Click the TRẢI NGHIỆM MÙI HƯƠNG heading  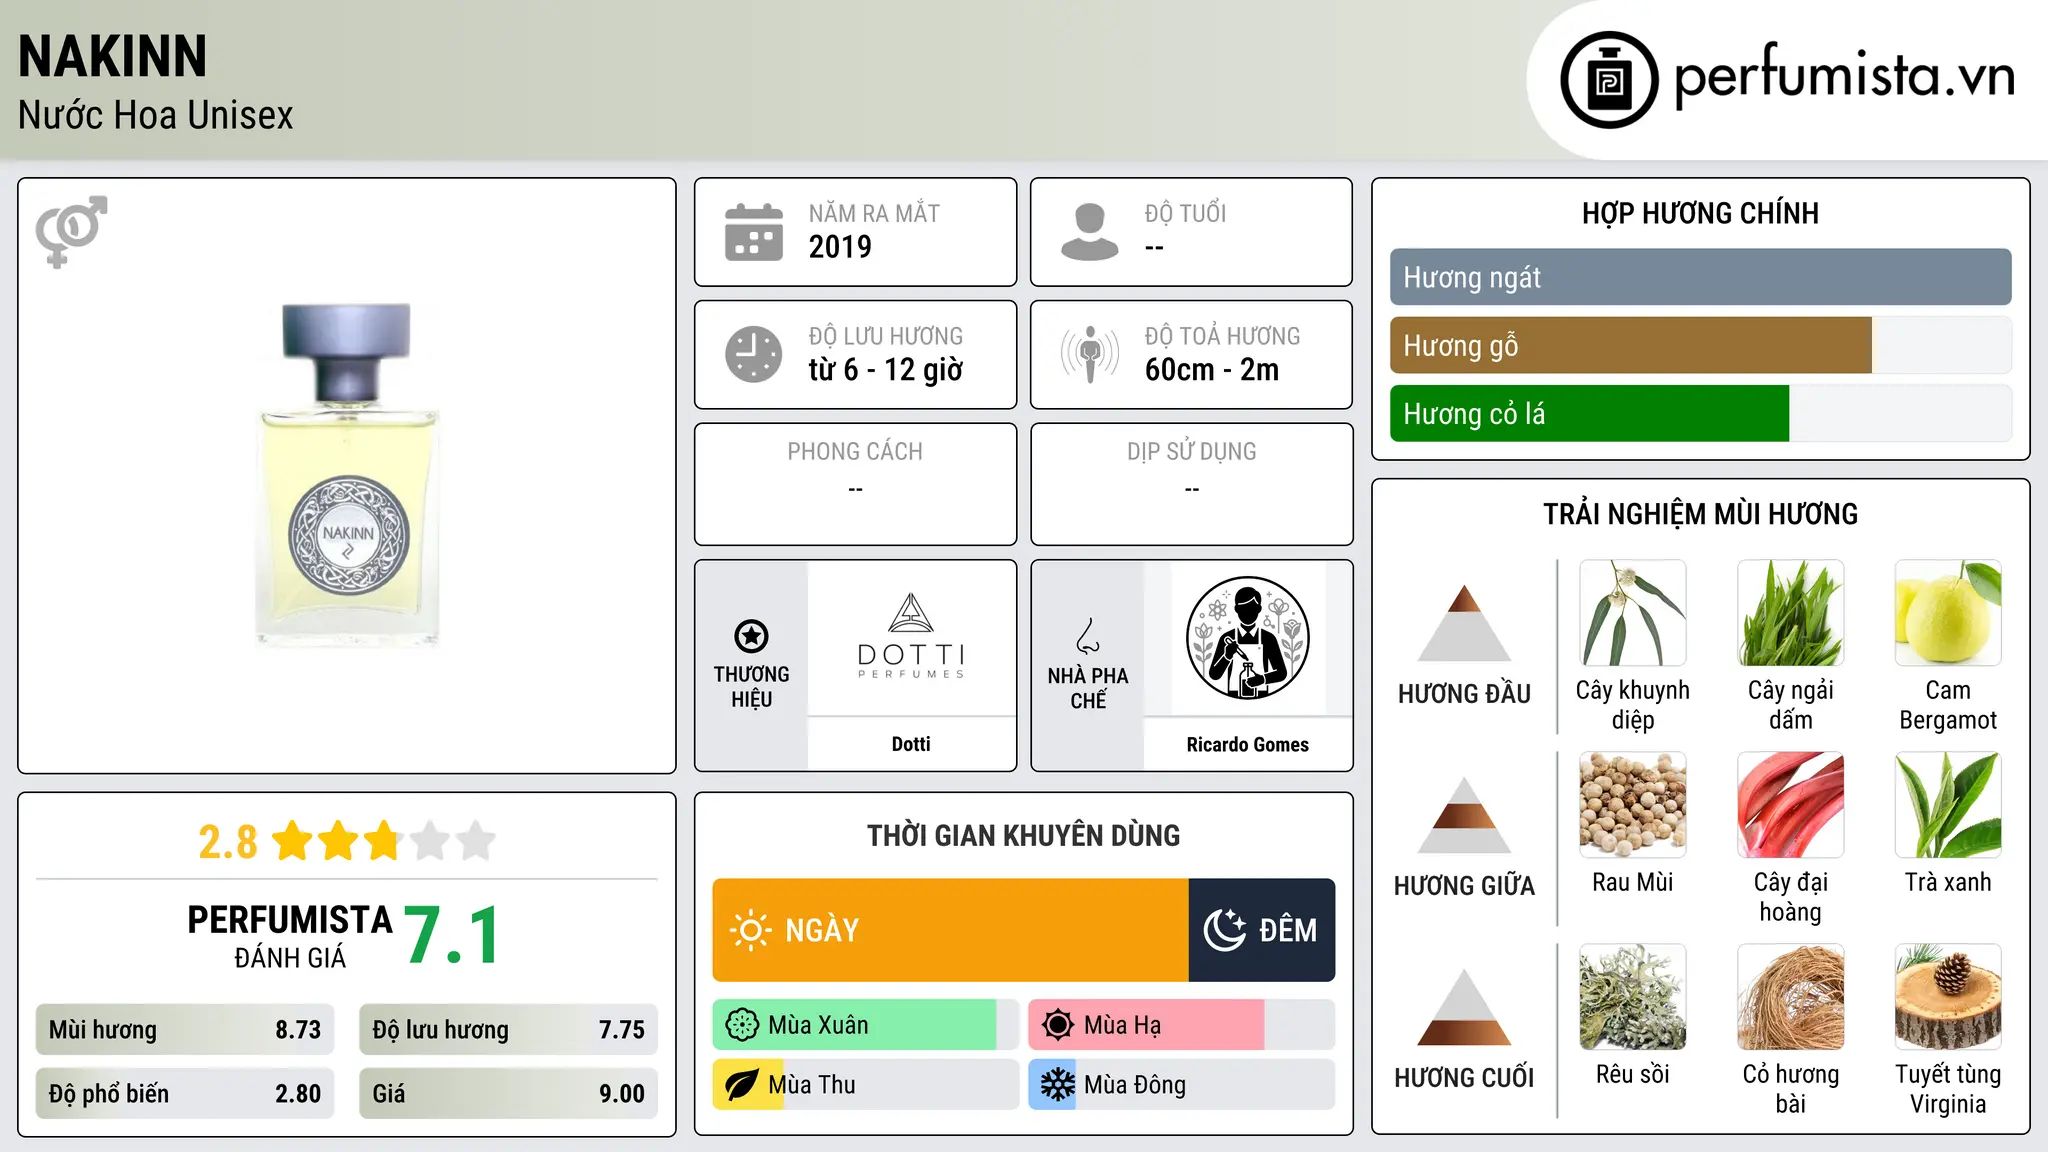click(1700, 514)
